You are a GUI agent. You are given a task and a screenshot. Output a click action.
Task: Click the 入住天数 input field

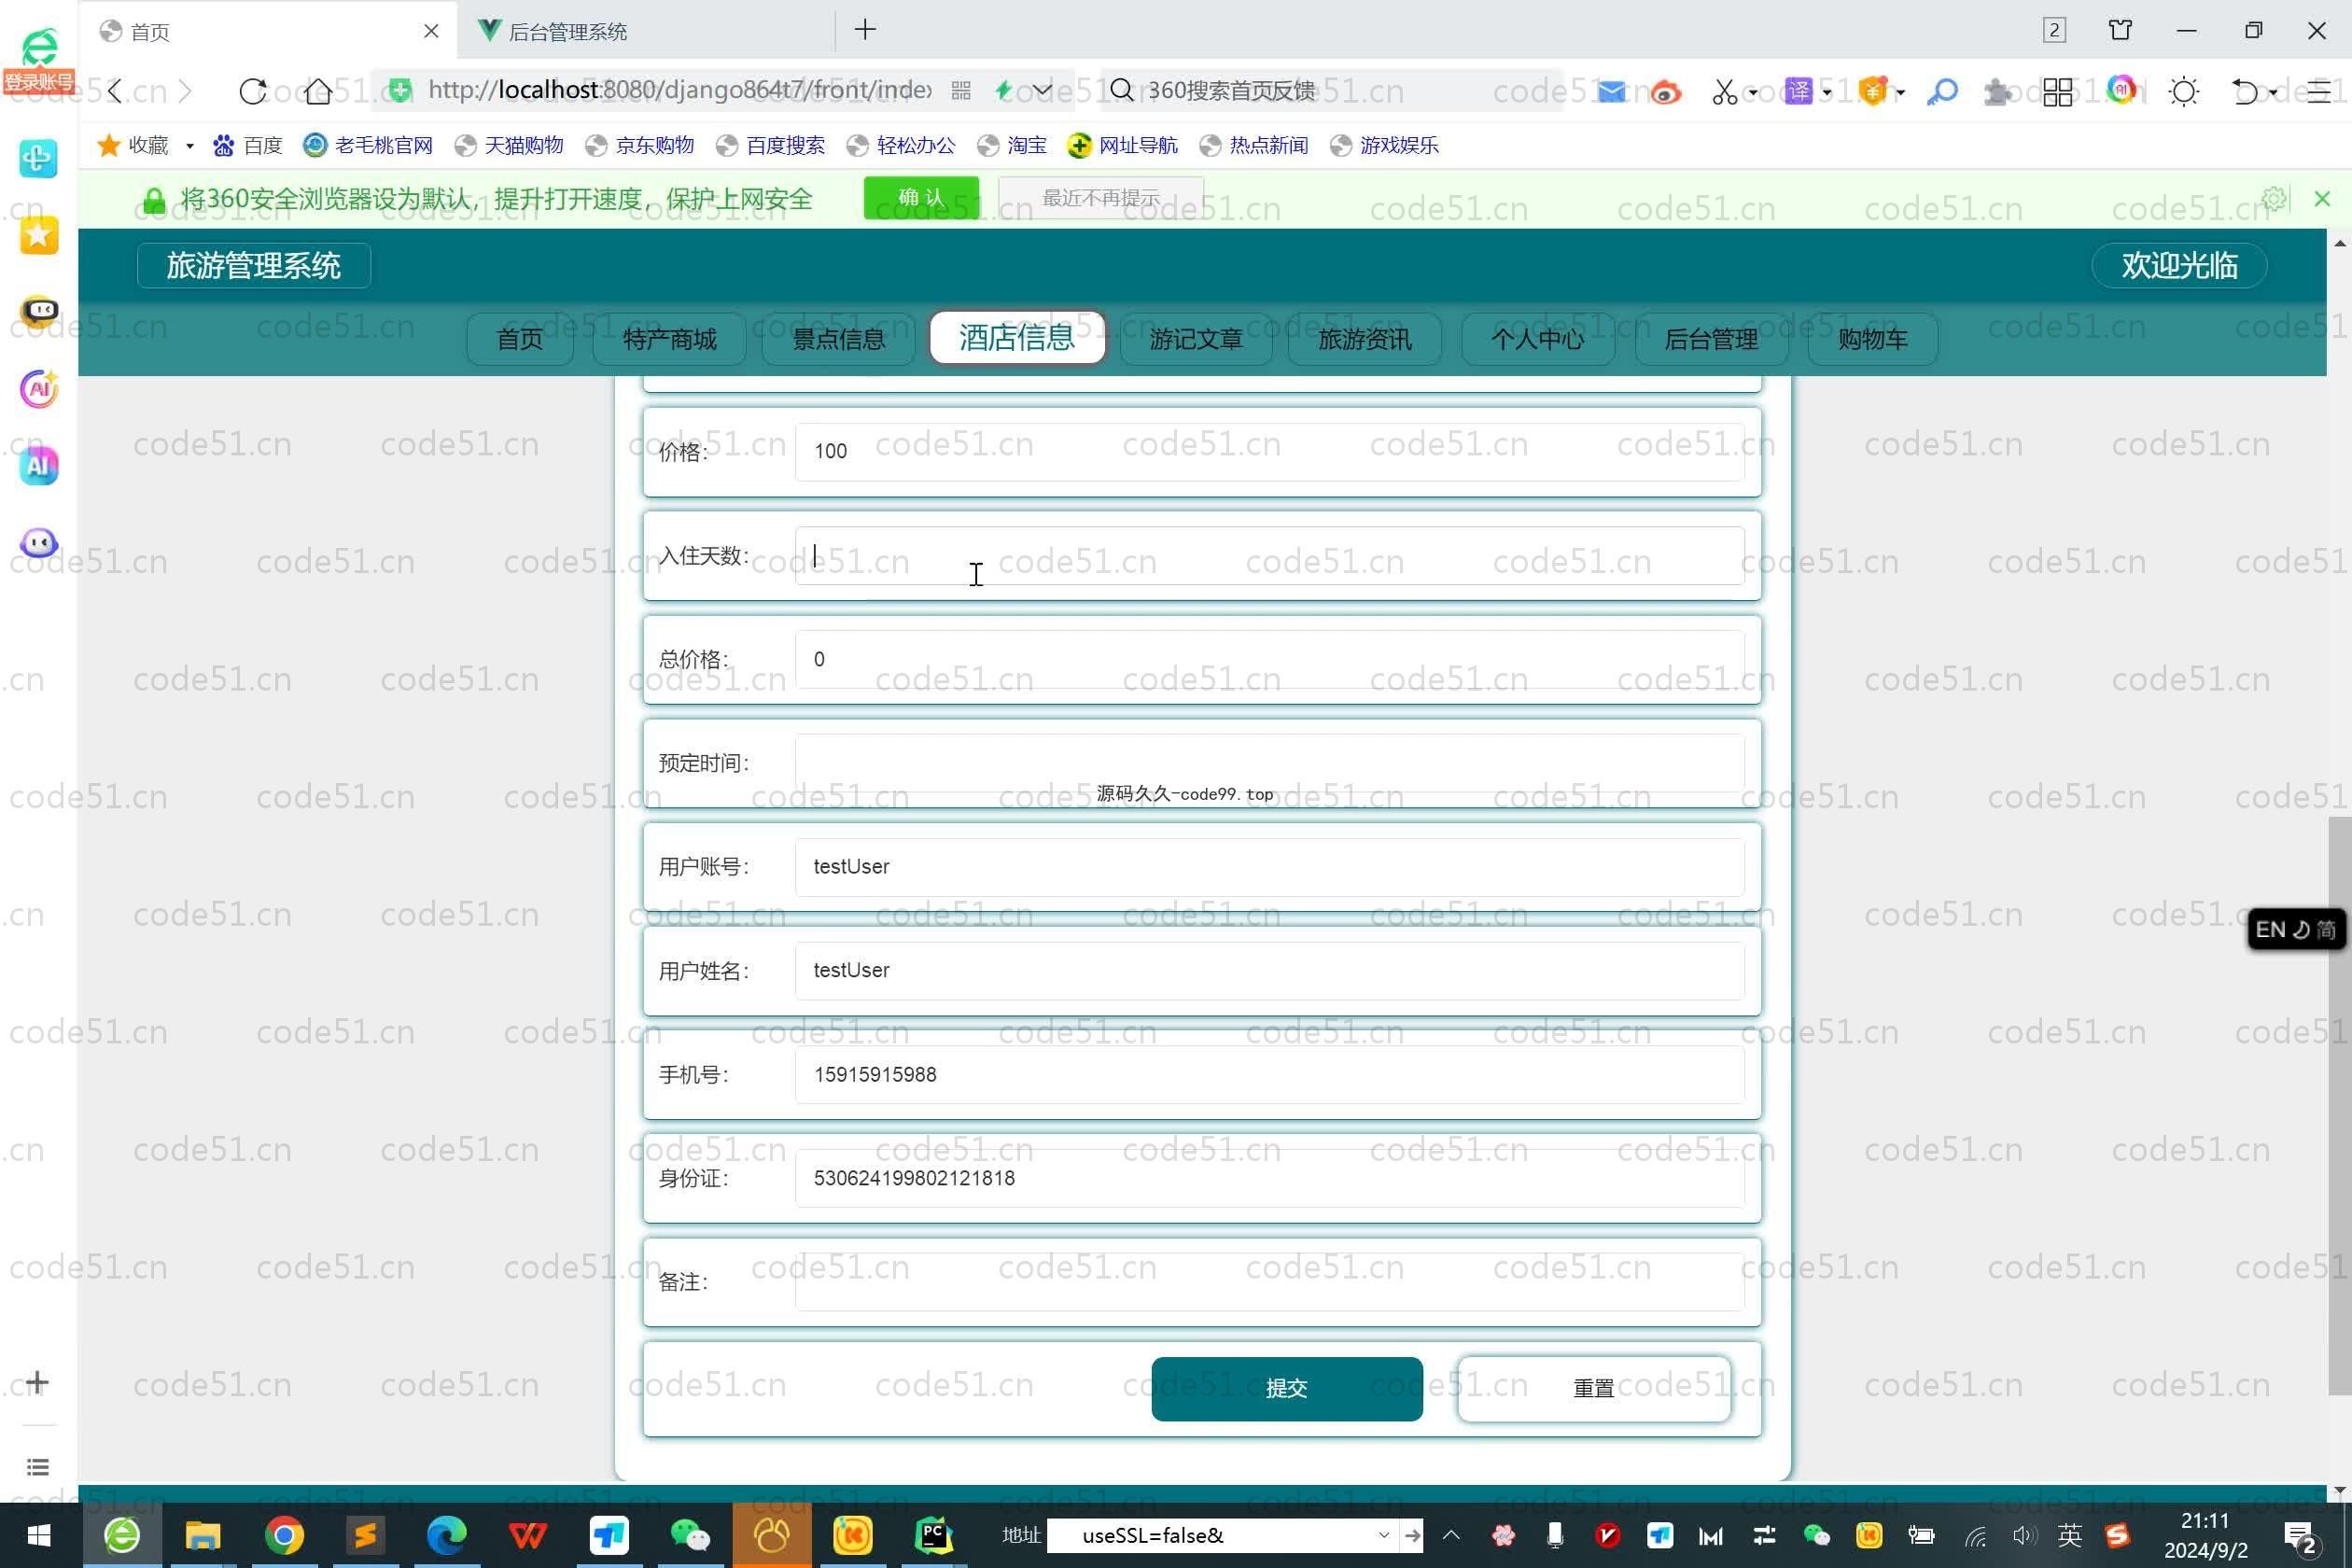[1270, 555]
